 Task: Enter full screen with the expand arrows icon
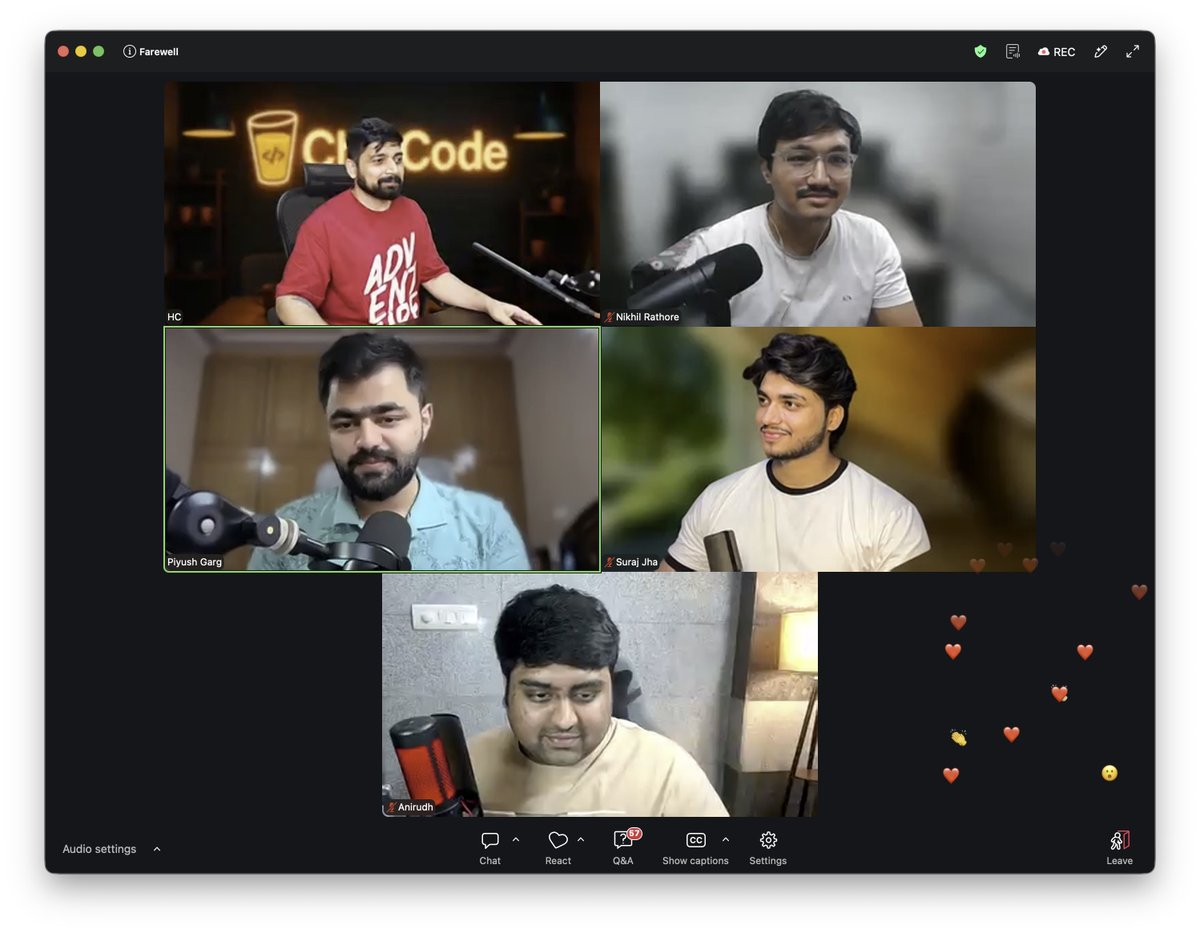(x=1132, y=51)
